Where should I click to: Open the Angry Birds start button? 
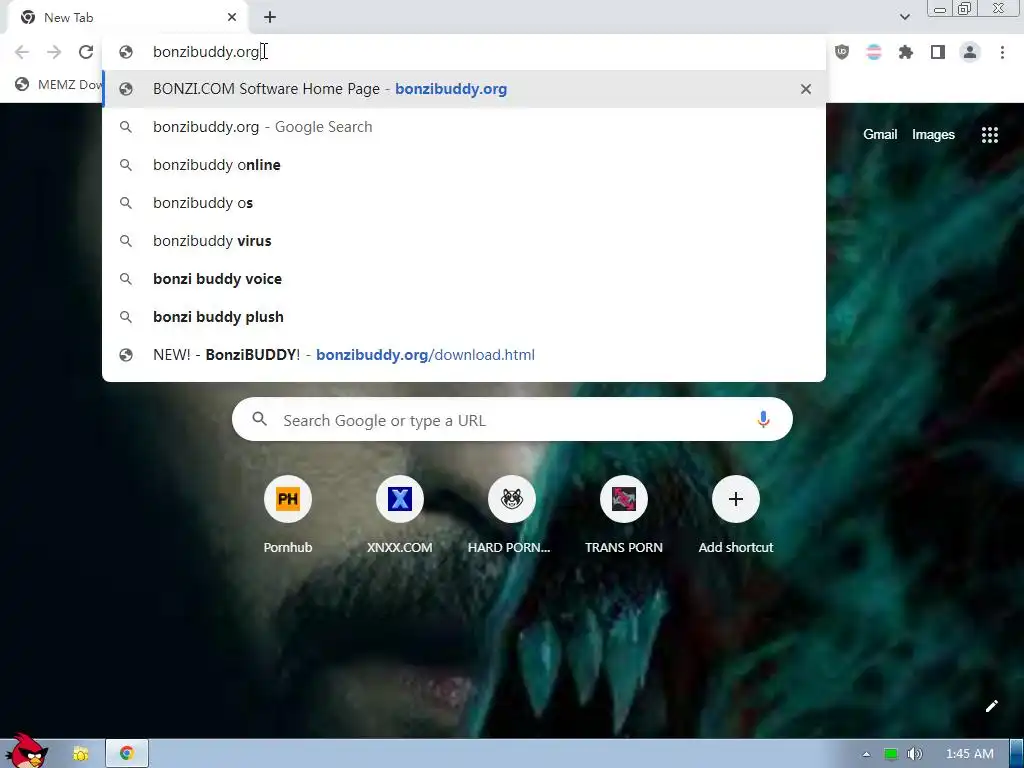click(26, 751)
